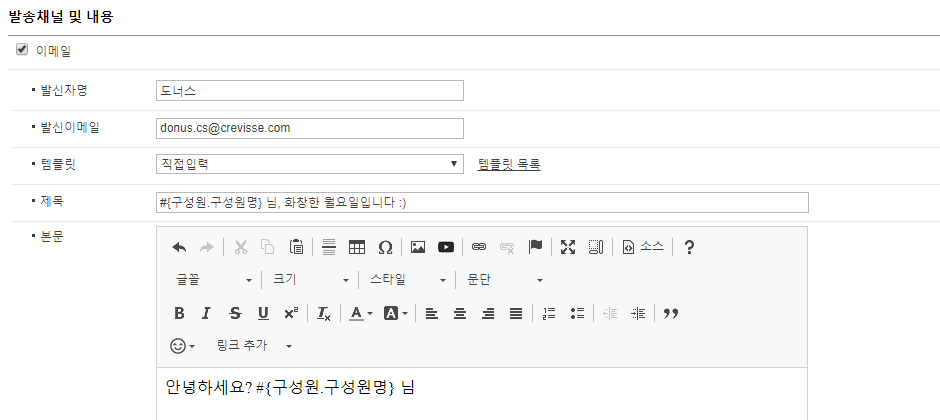This screenshot has width=940, height=420.
Task: Center align the text
Action: click(x=460, y=313)
